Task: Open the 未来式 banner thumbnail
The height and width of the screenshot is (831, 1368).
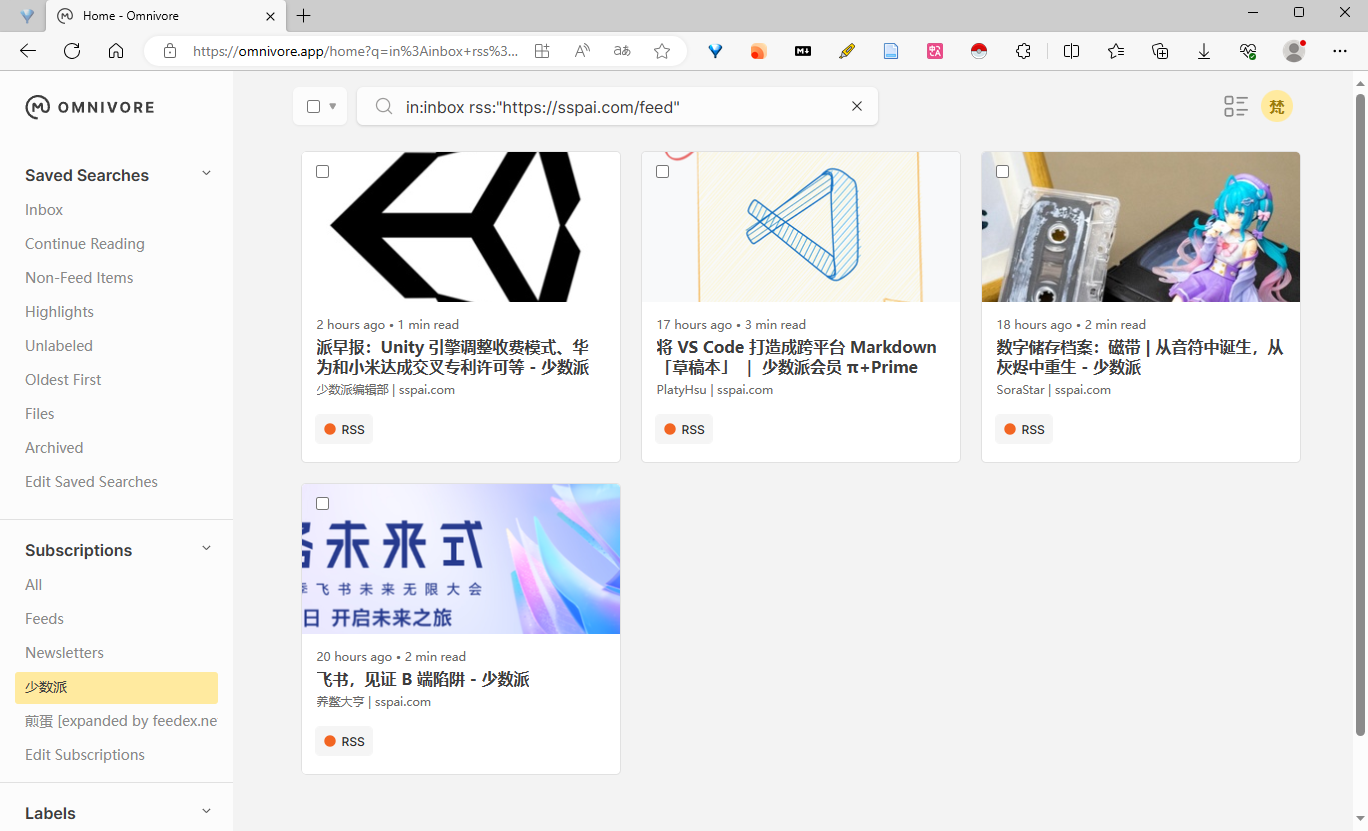Action: pos(461,559)
